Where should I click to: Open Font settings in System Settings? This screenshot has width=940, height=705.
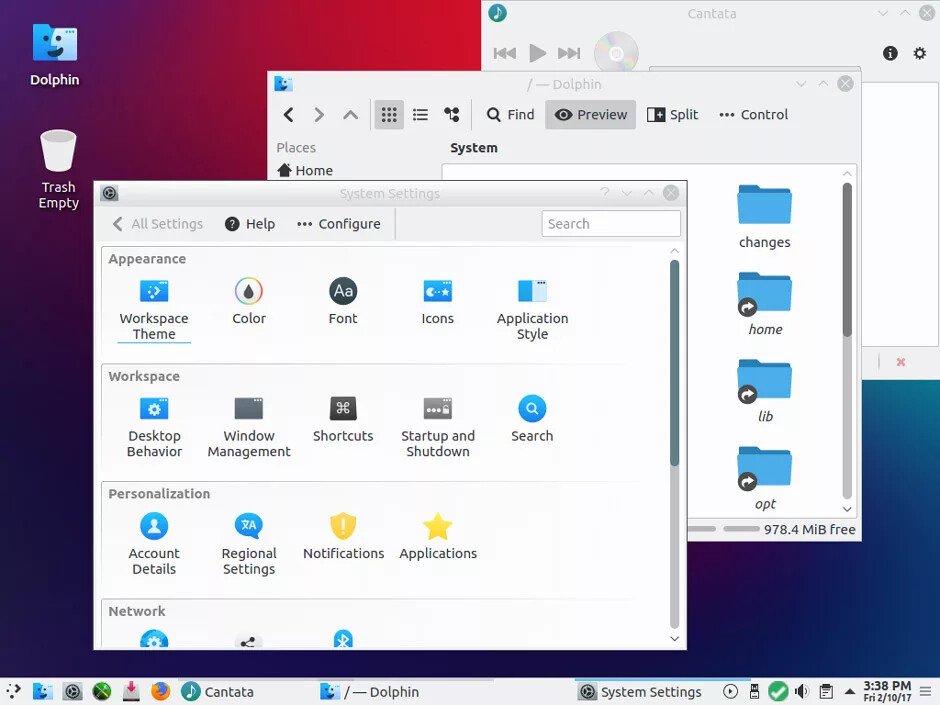click(342, 299)
